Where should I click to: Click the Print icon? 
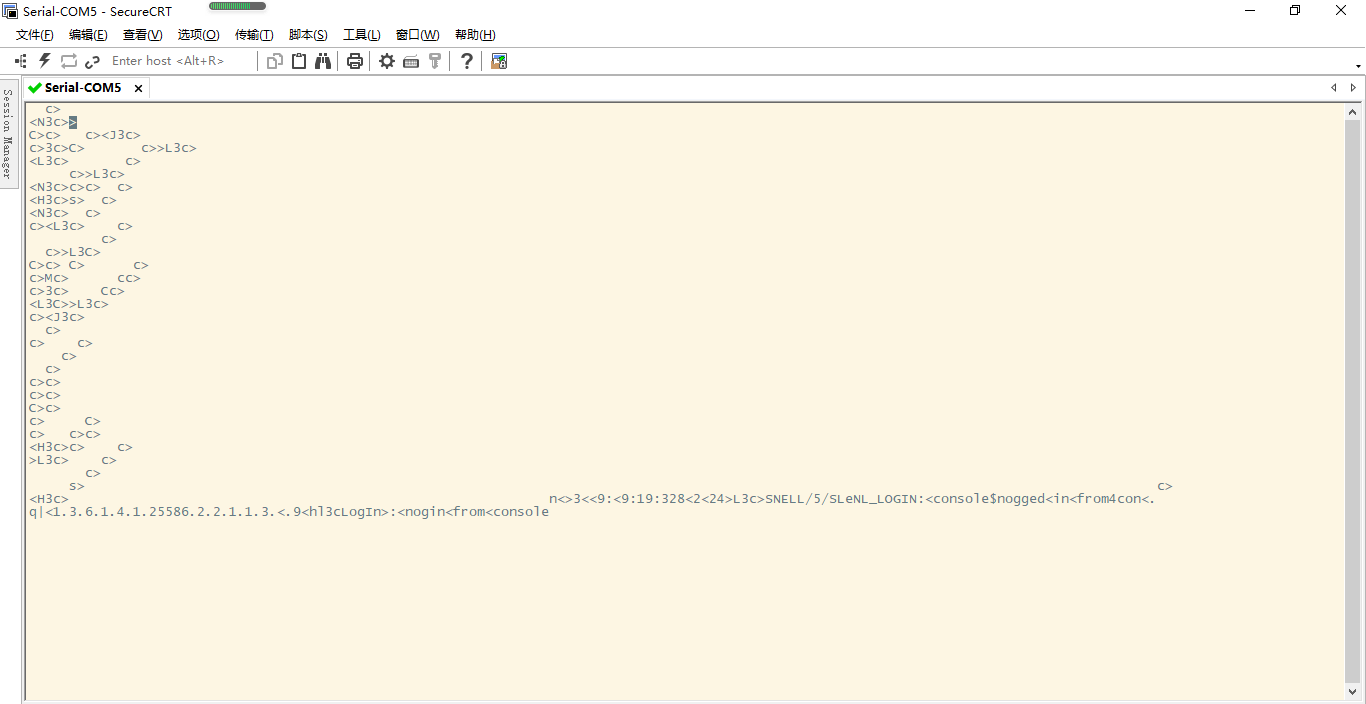point(354,61)
